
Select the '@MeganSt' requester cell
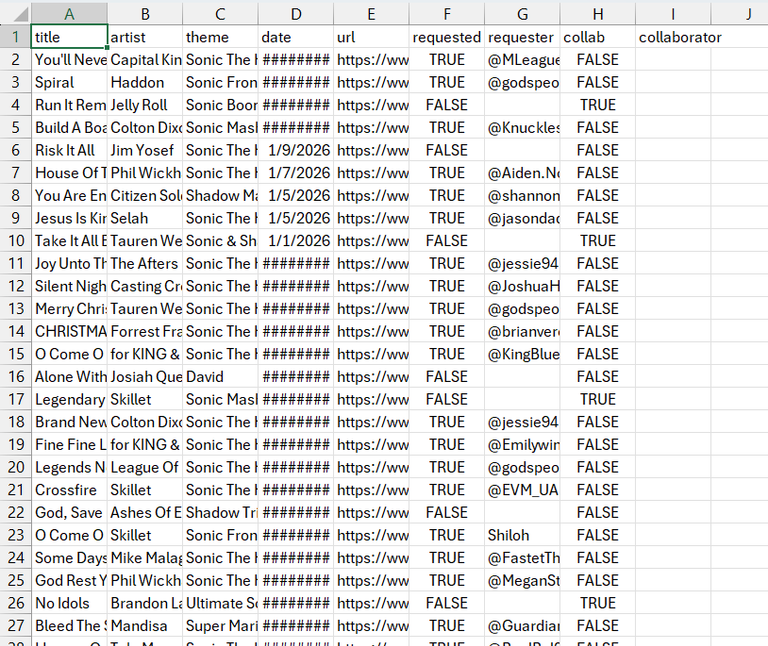click(x=522, y=580)
